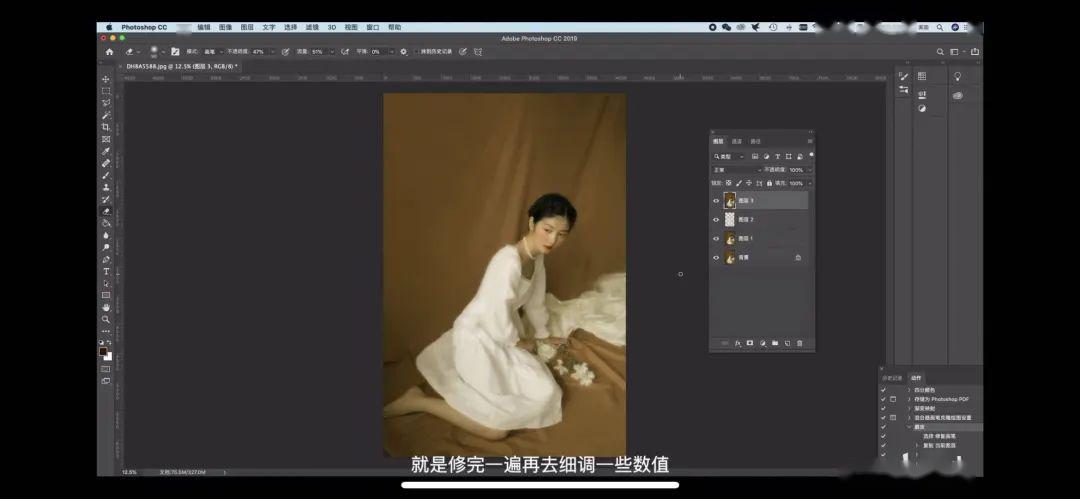Select the Horizontal Type tool
The image size is (1080, 499).
coord(105,272)
